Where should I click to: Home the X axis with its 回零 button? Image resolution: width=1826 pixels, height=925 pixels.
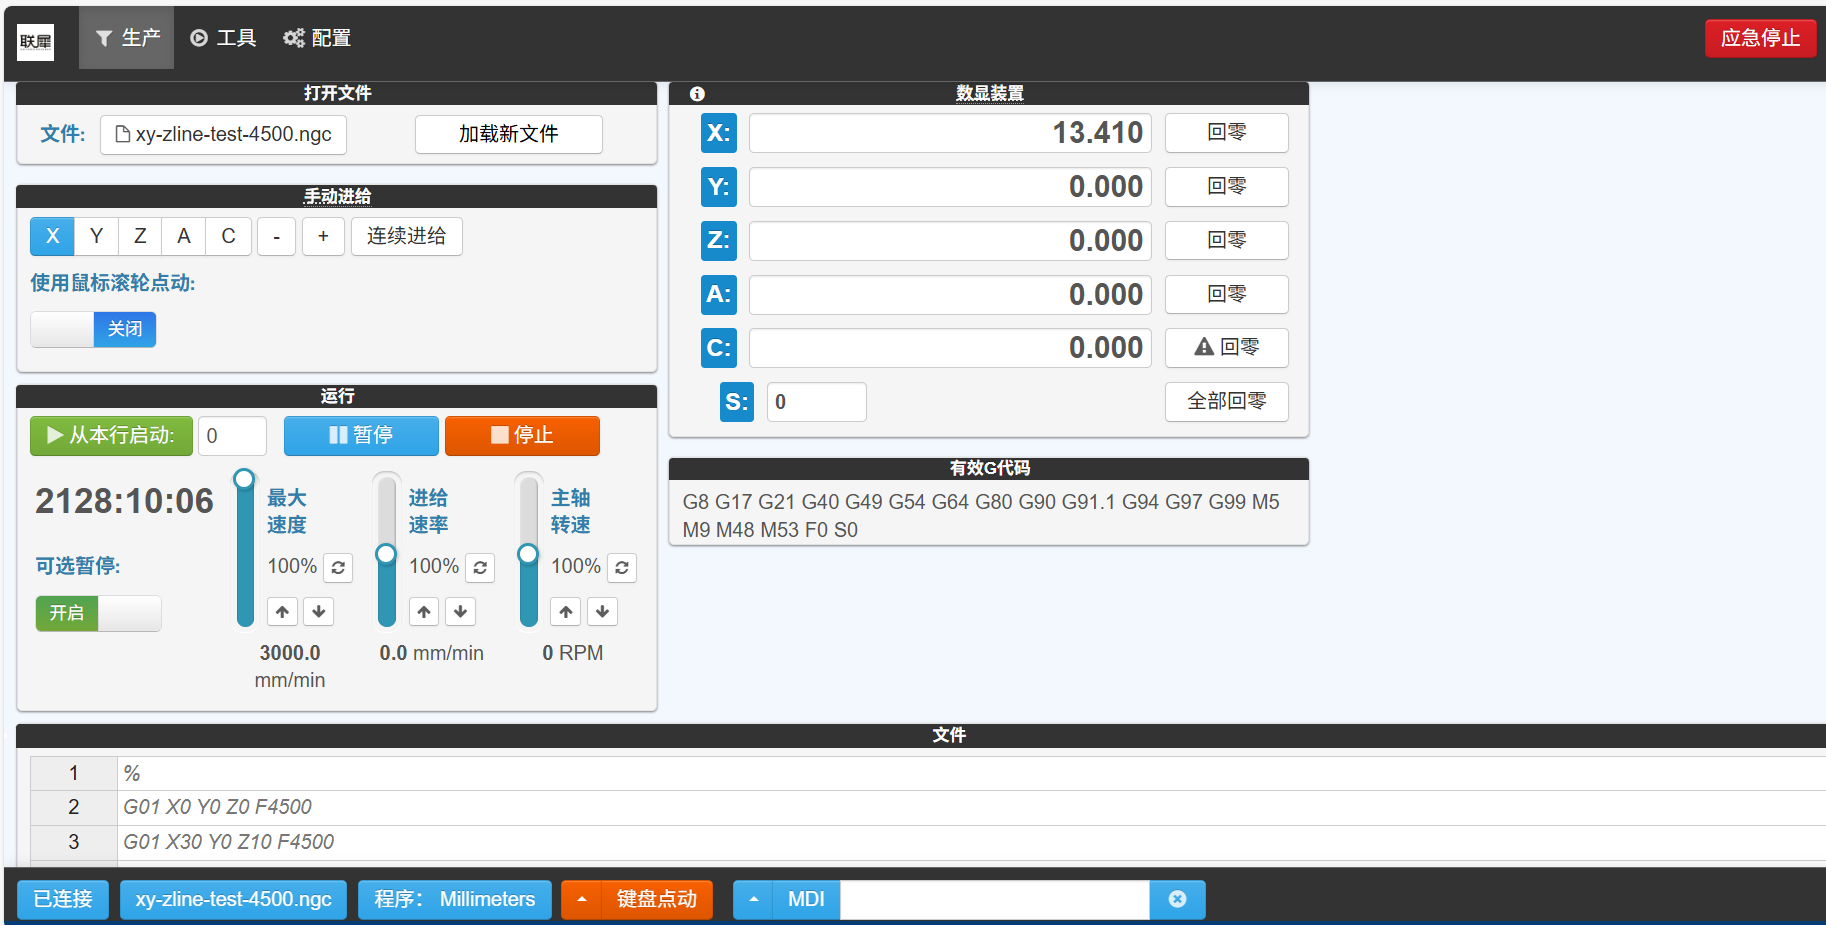coord(1227,133)
